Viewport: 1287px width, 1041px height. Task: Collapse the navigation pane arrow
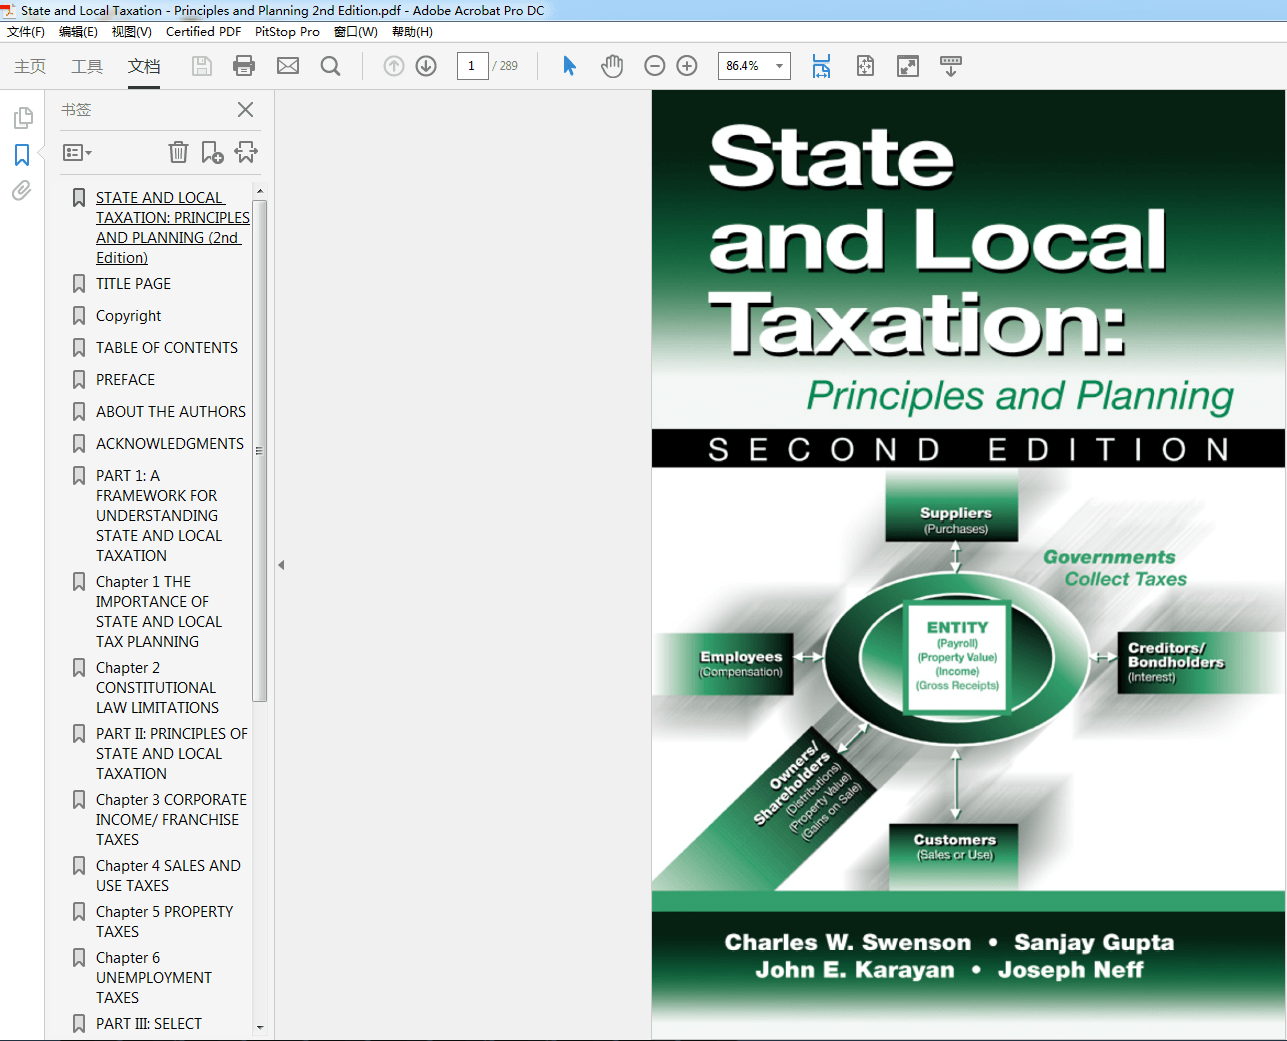(x=281, y=565)
